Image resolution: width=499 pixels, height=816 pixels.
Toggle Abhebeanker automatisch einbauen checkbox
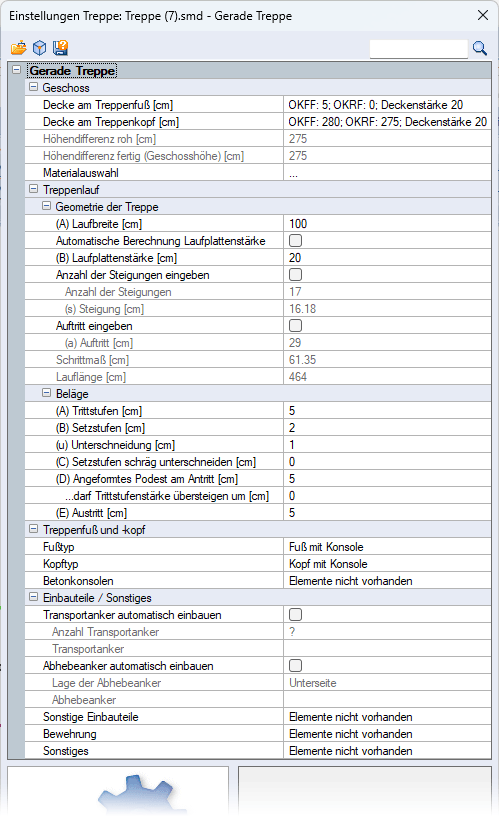(296, 666)
